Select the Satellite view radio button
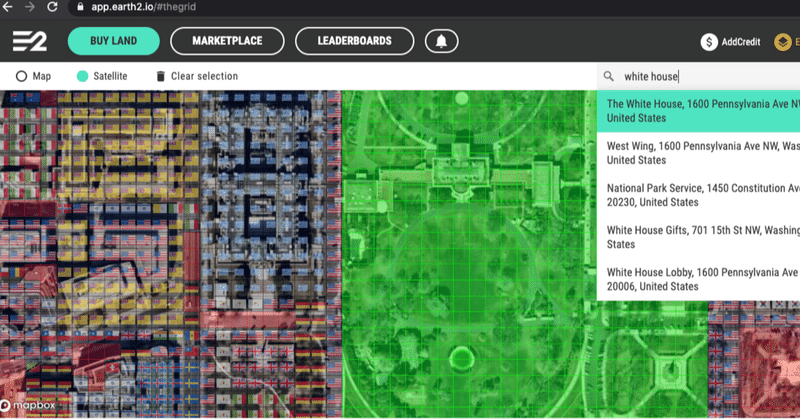Image resolution: width=800 pixels, height=419 pixels. click(82, 76)
